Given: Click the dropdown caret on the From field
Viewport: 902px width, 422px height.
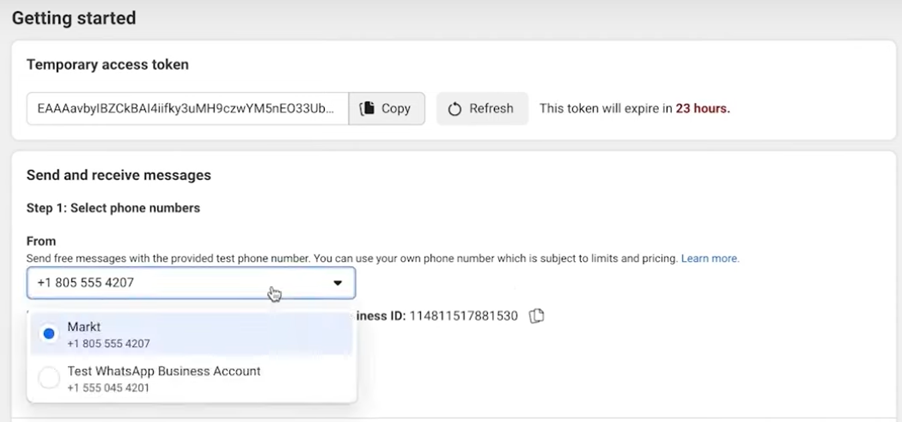Looking at the screenshot, I should pos(338,283).
